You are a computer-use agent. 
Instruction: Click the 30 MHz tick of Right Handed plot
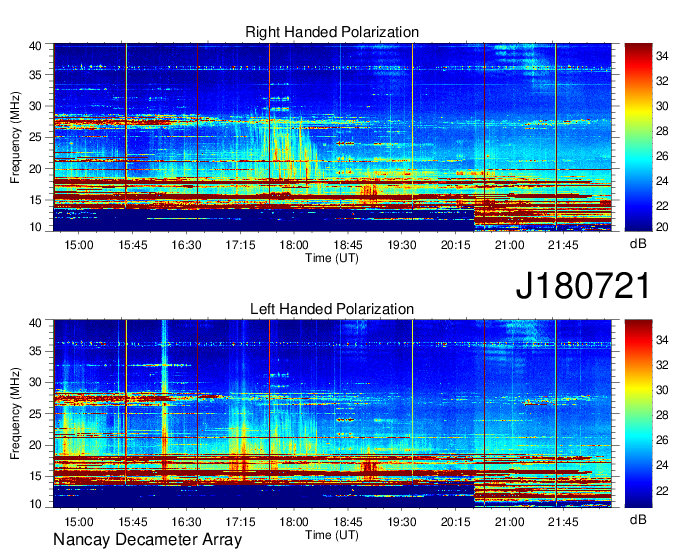pyautogui.click(x=36, y=106)
